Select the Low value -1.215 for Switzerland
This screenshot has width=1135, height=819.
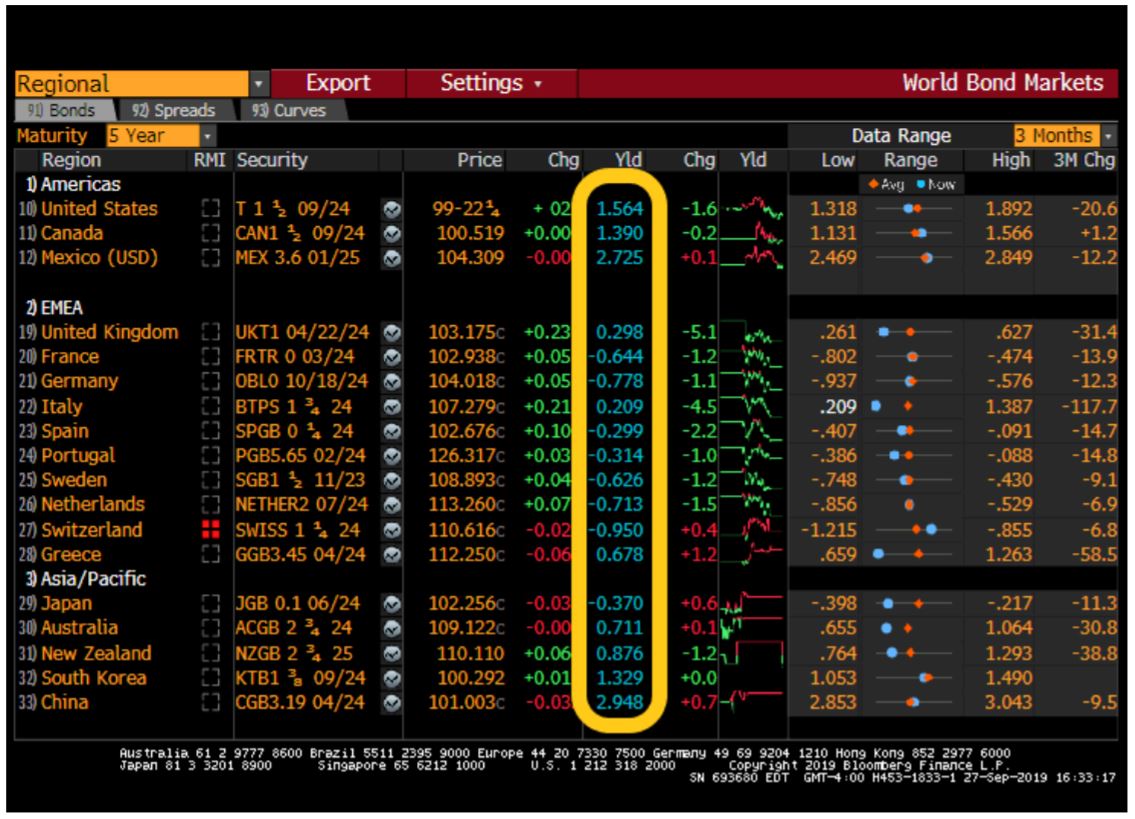coord(829,530)
